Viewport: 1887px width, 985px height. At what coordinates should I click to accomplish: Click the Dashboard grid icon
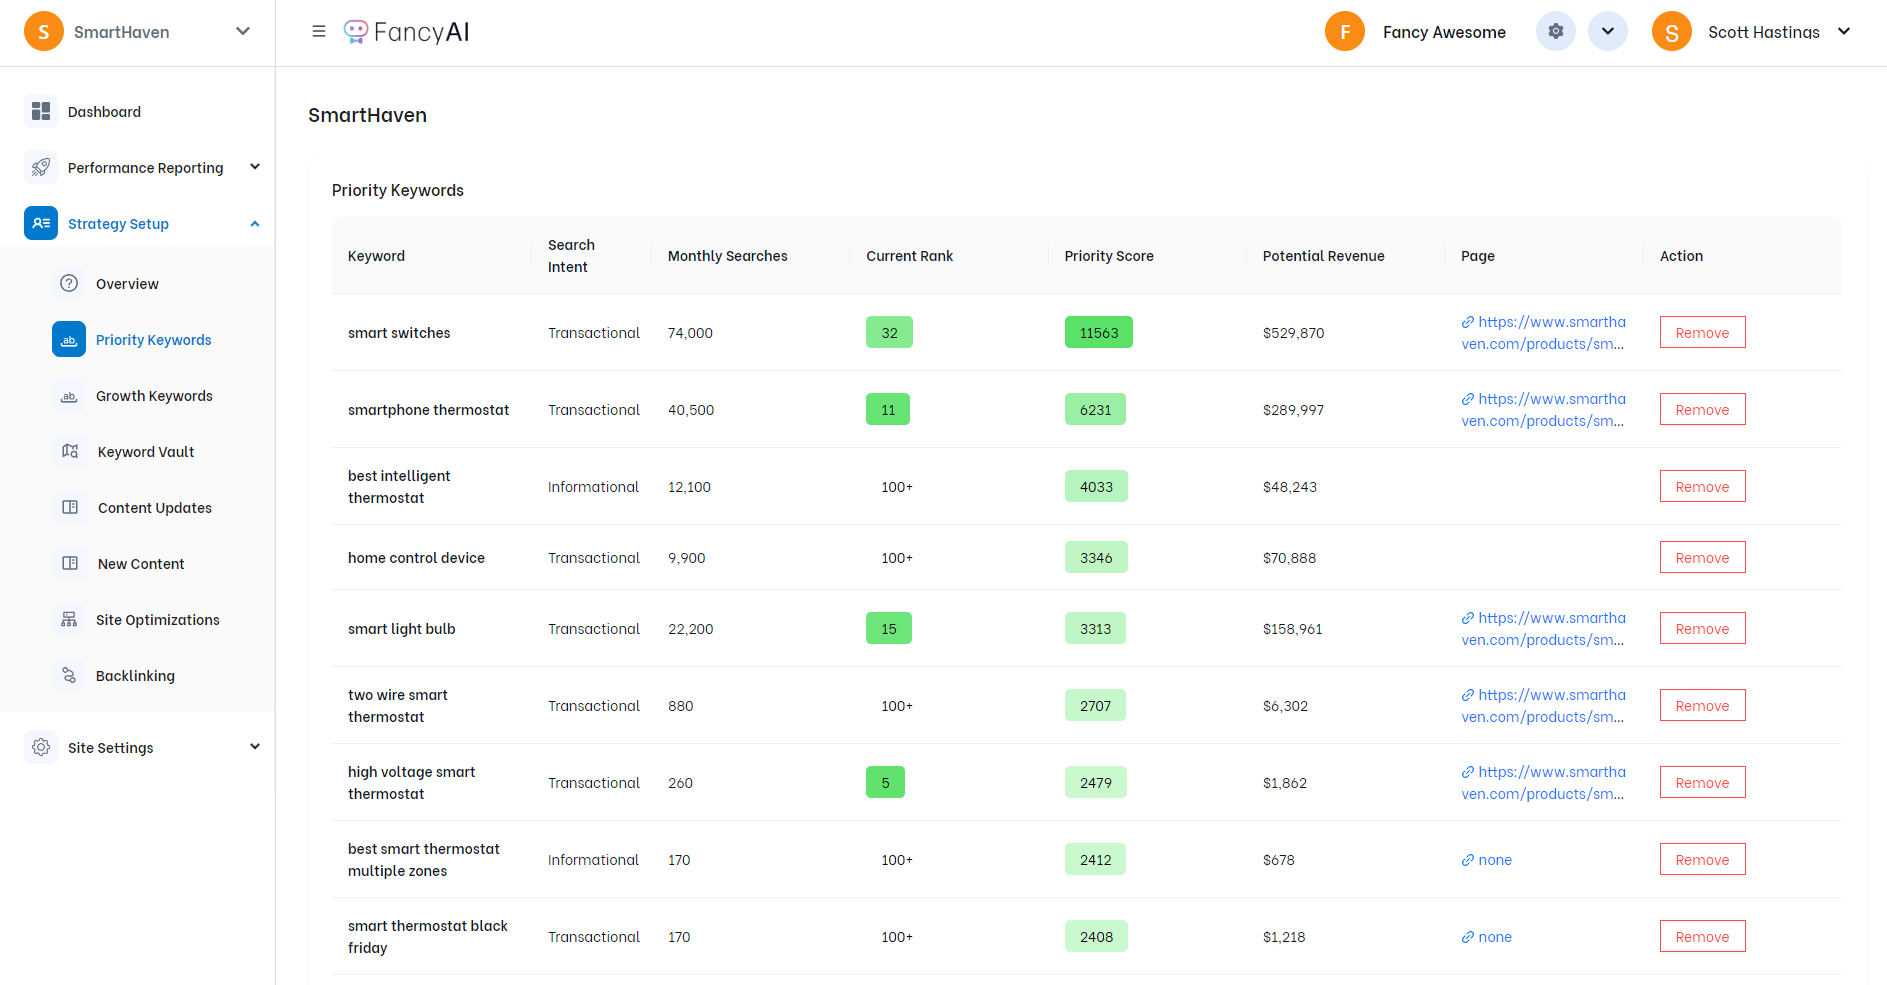(x=41, y=111)
